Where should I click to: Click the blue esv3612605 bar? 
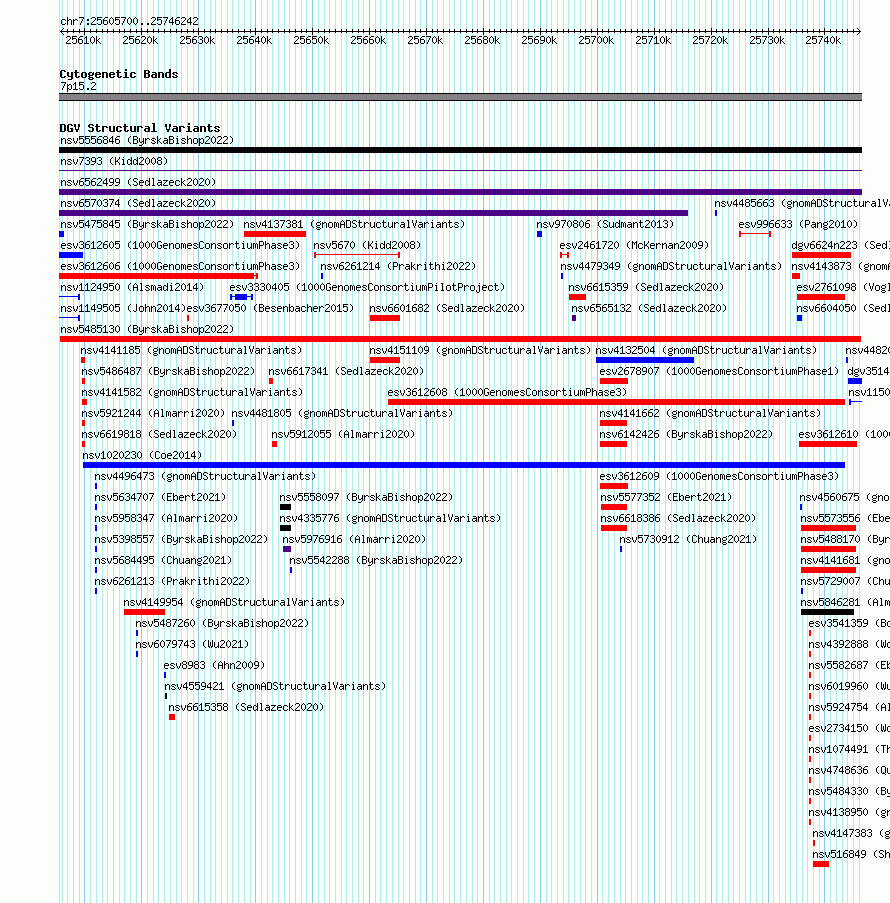[71, 255]
